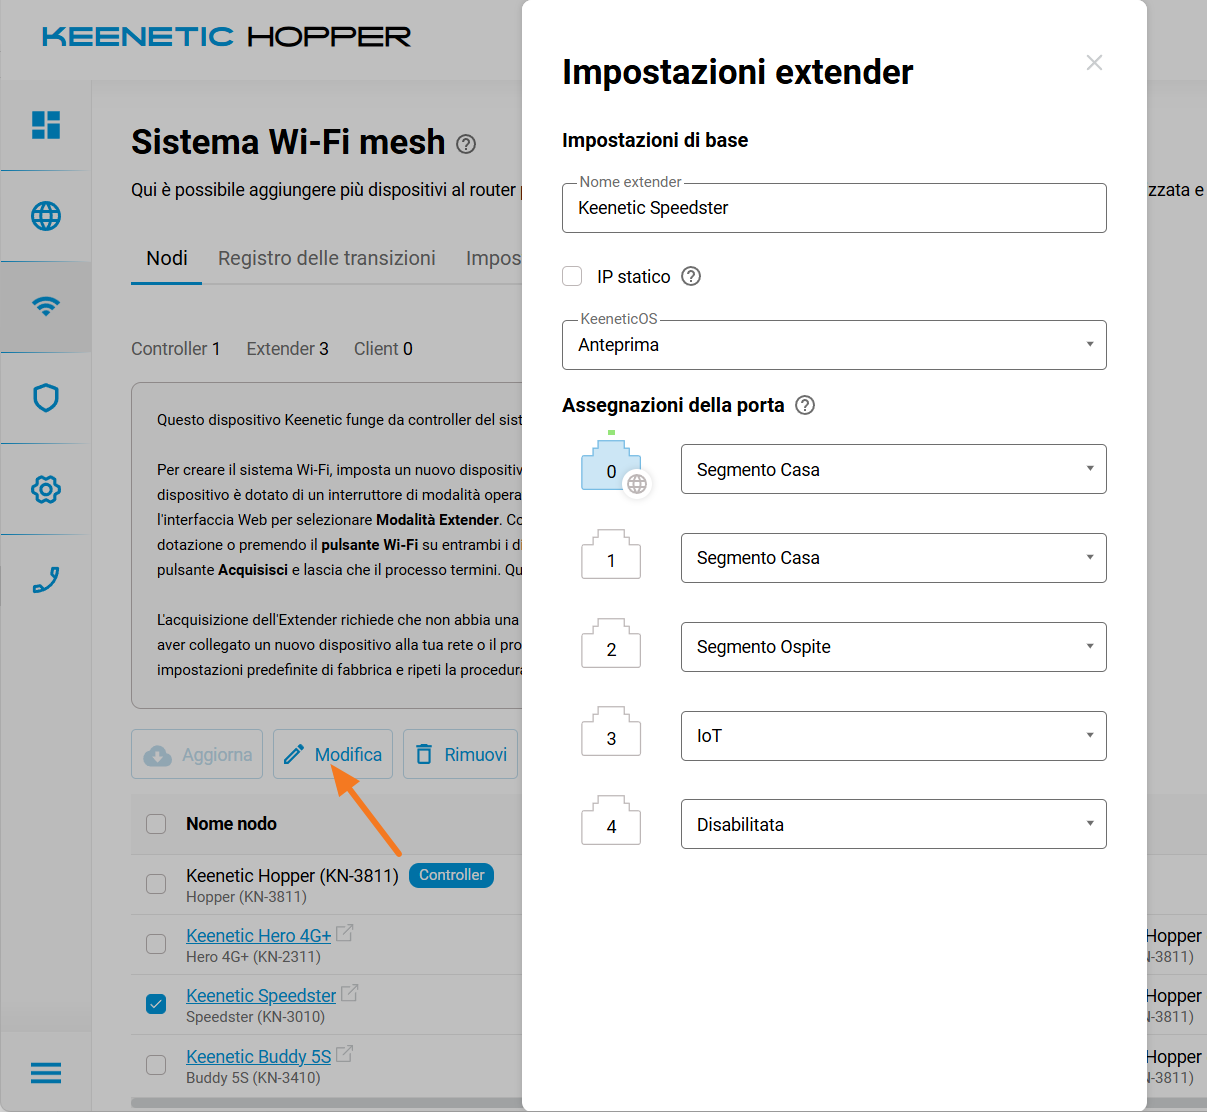Open the Keenetic Buddy 5S link
This screenshot has width=1207, height=1112.
point(258,1057)
